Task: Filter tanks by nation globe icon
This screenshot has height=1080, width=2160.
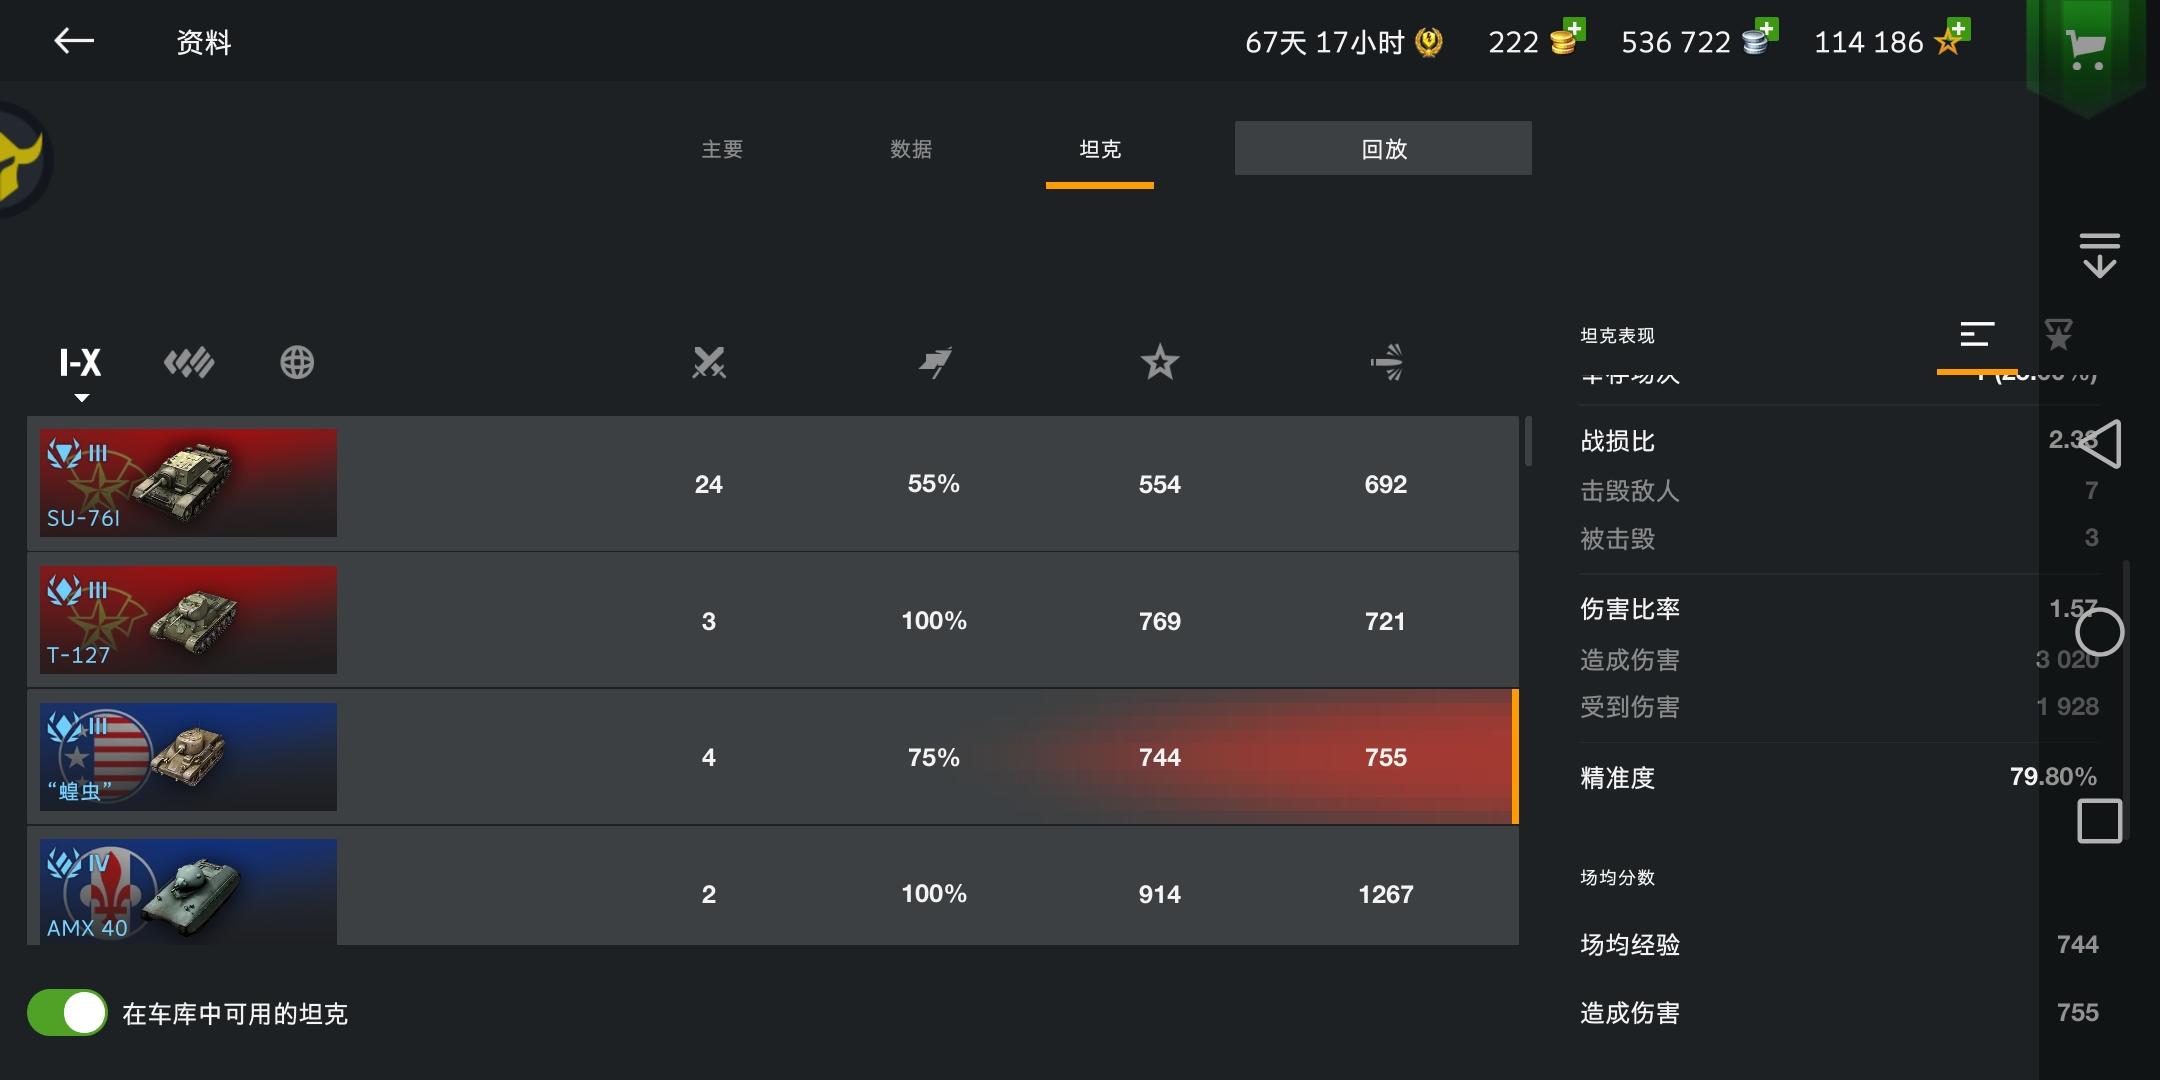Action: [x=297, y=362]
